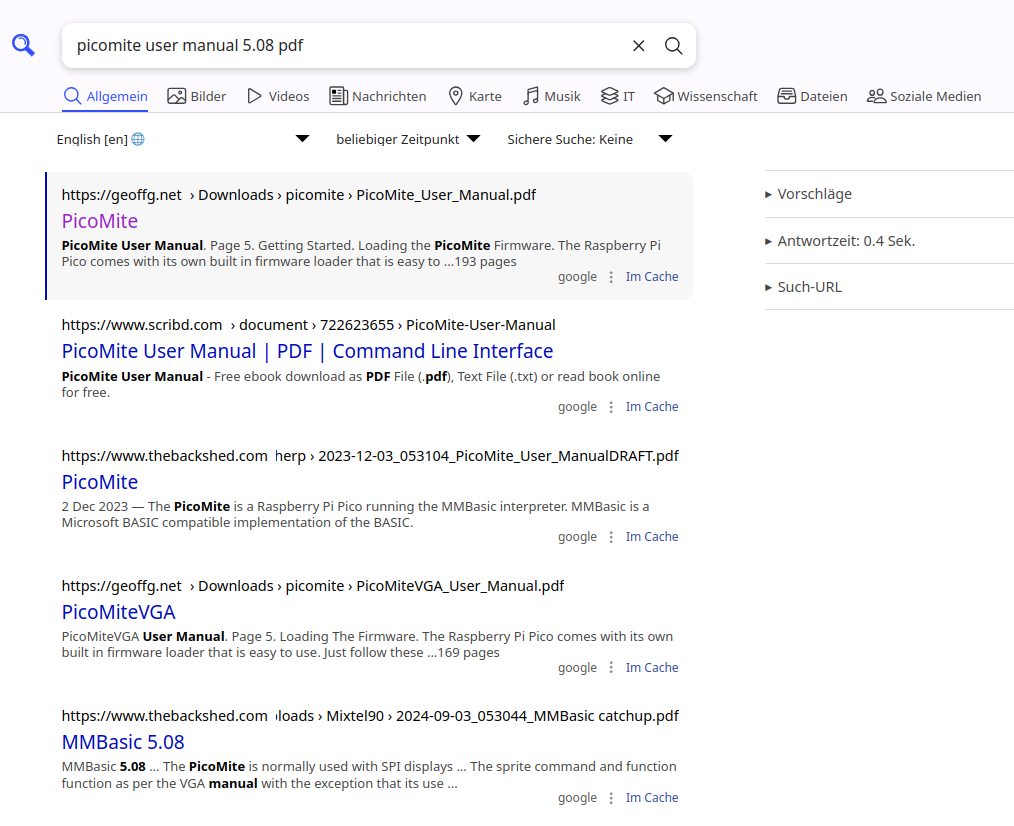This screenshot has height=826, width=1014.
Task: Click the google engine label on MMBasic 5.08 result
Action: pyautogui.click(x=577, y=798)
